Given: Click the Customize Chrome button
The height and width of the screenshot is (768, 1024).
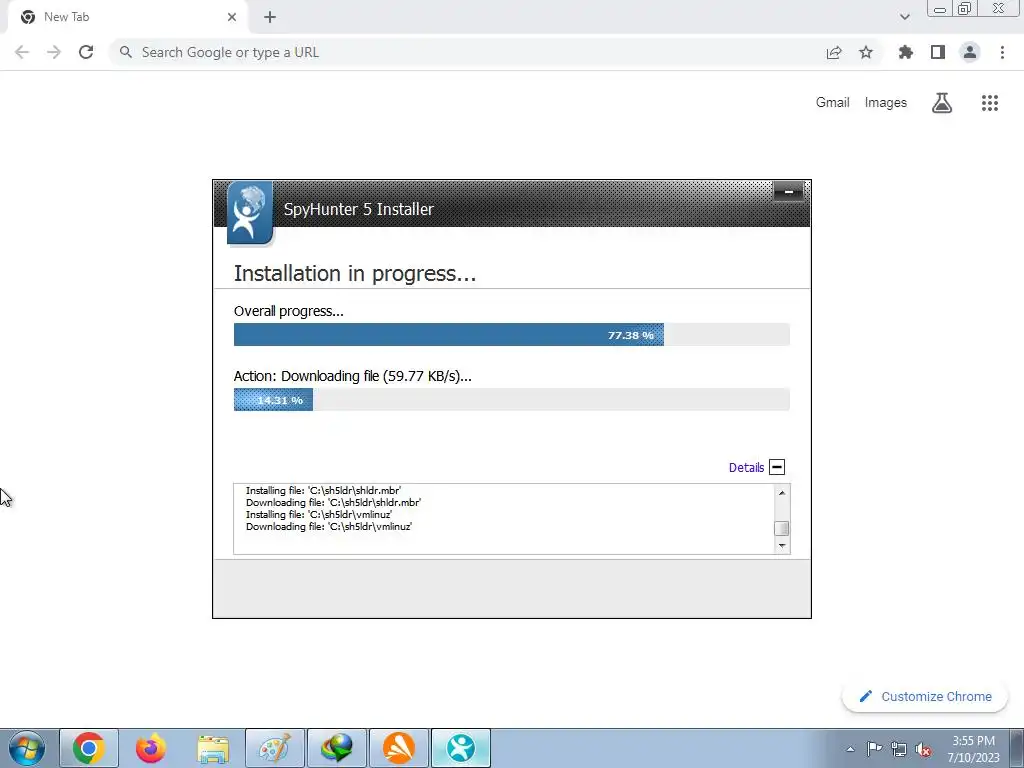Looking at the screenshot, I should pyautogui.click(x=925, y=697).
